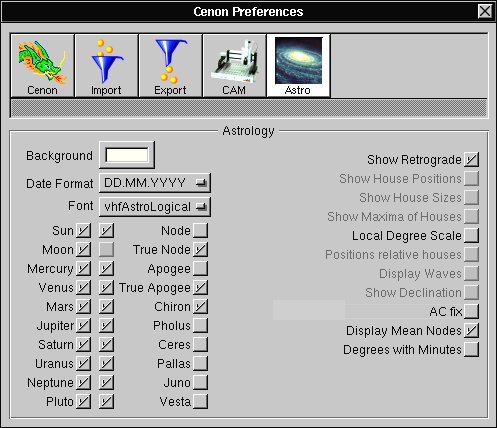Enable the Local Degree Scale checkbox
This screenshot has height=428, width=497.
coord(471,236)
